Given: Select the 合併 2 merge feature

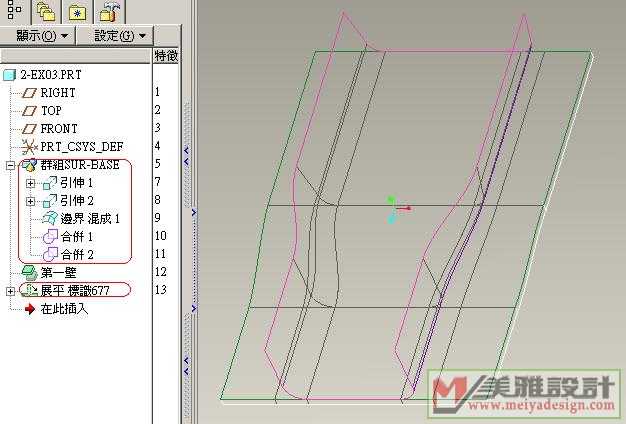Looking at the screenshot, I should point(77,254).
